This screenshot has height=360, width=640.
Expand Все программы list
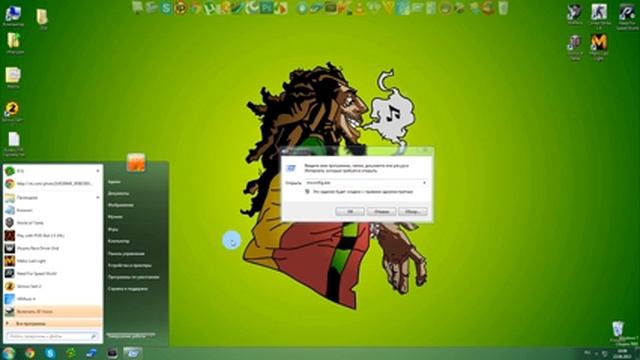tap(53, 324)
